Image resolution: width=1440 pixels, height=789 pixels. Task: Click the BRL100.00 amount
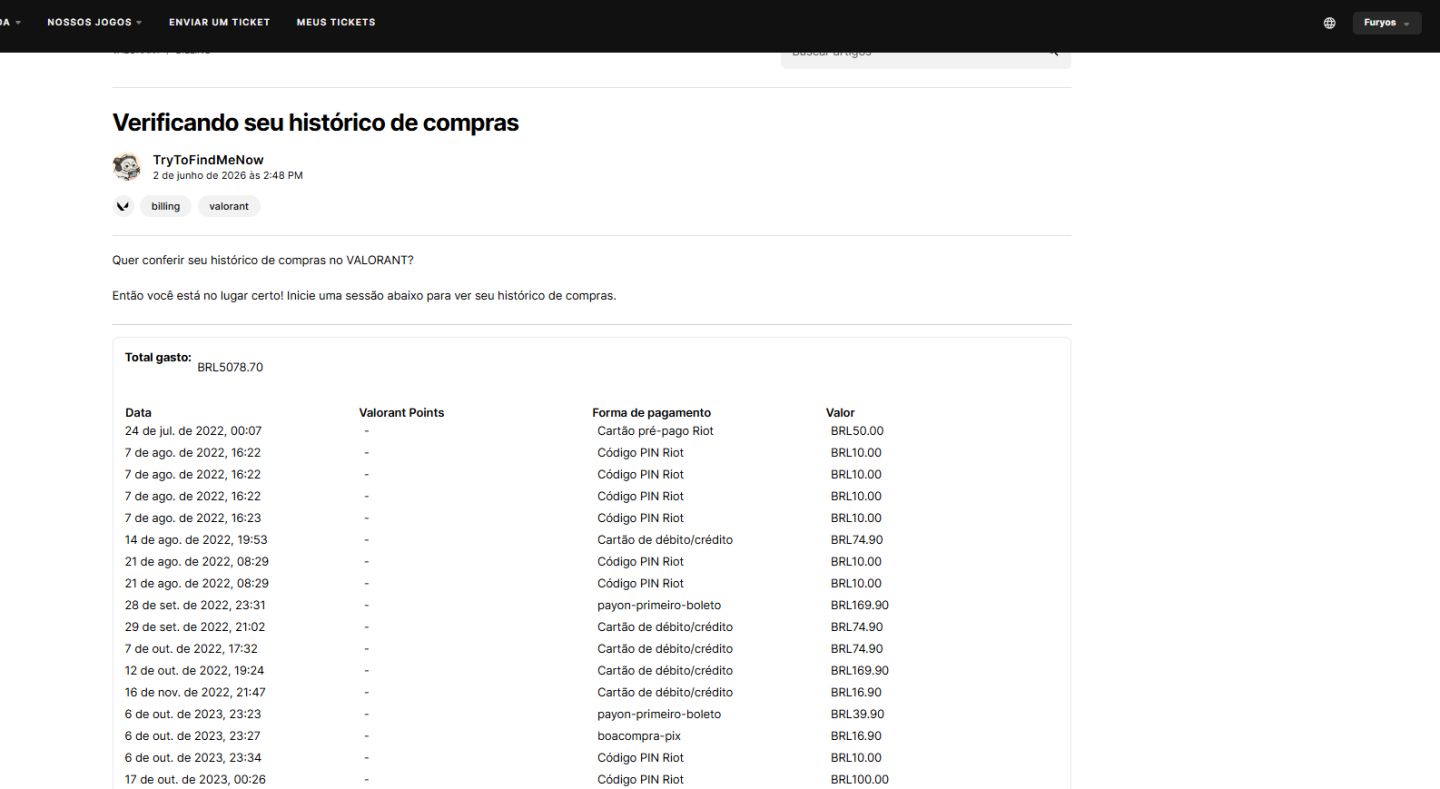[x=859, y=780]
